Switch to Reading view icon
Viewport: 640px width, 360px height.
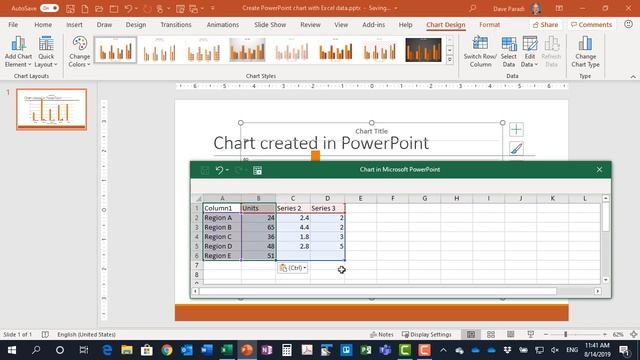point(511,334)
